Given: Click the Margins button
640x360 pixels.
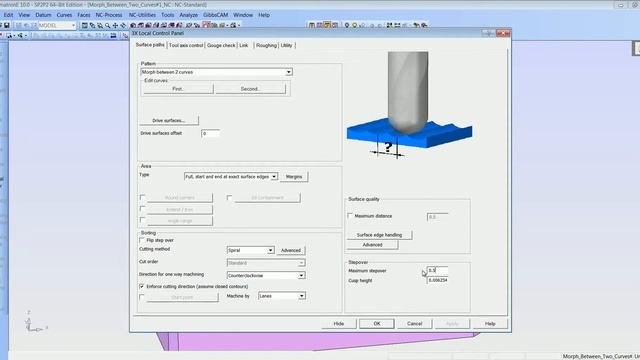Looking at the screenshot, I should tap(294, 176).
